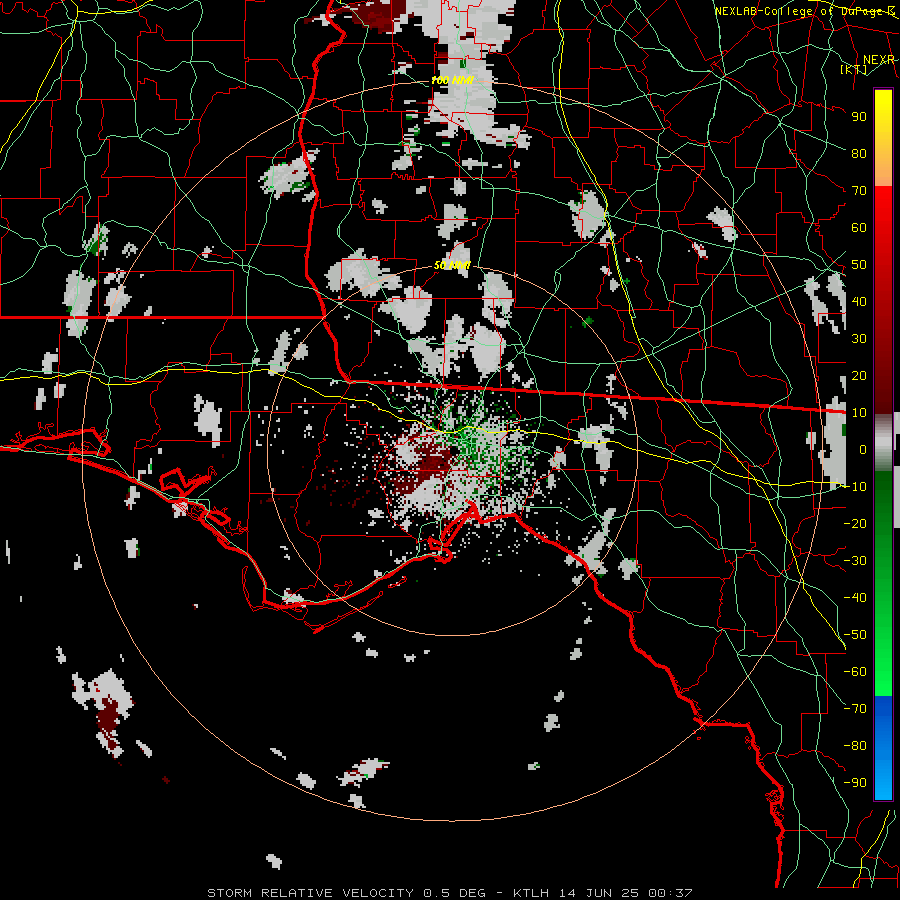Click the -60 value on velocity scale
The width and height of the screenshot is (900, 900).
(855, 672)
